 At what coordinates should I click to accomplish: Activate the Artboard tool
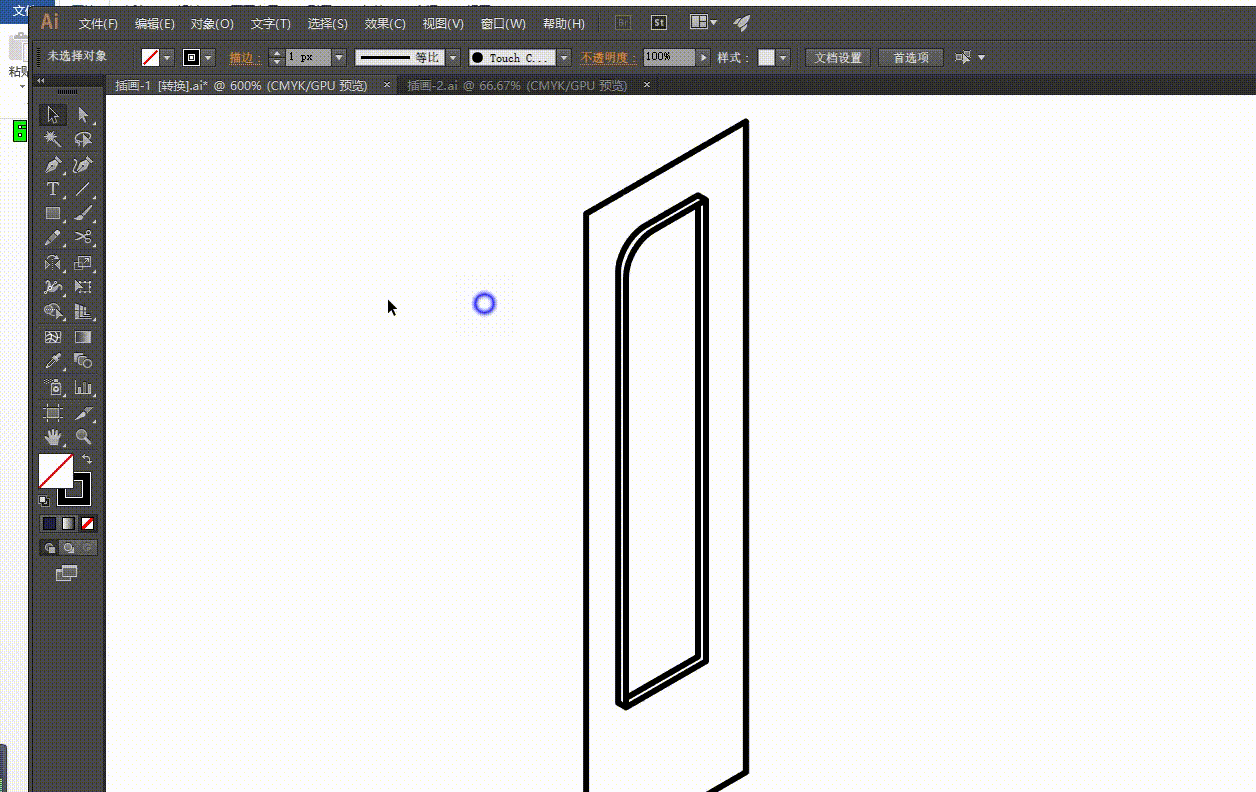click(53, 412)
